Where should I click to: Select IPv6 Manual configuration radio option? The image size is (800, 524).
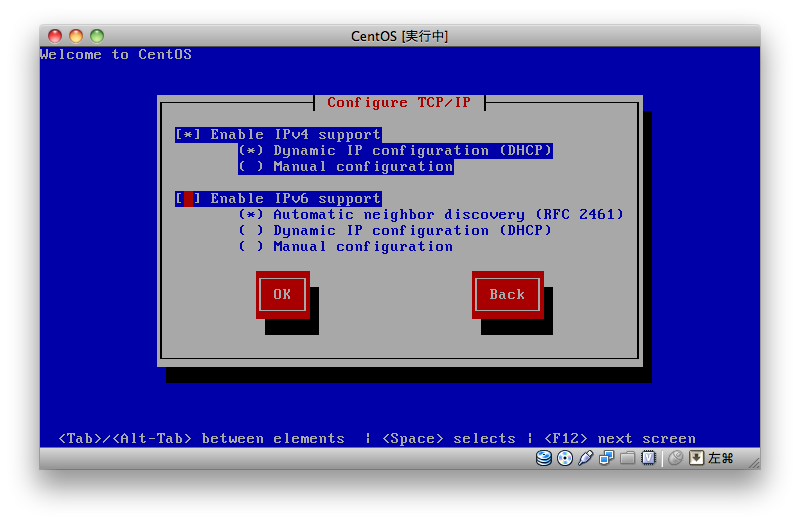click(345, 246)
